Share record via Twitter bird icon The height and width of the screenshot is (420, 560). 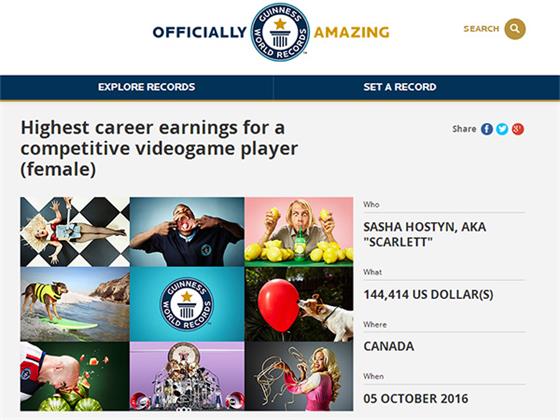click(502, 129)
